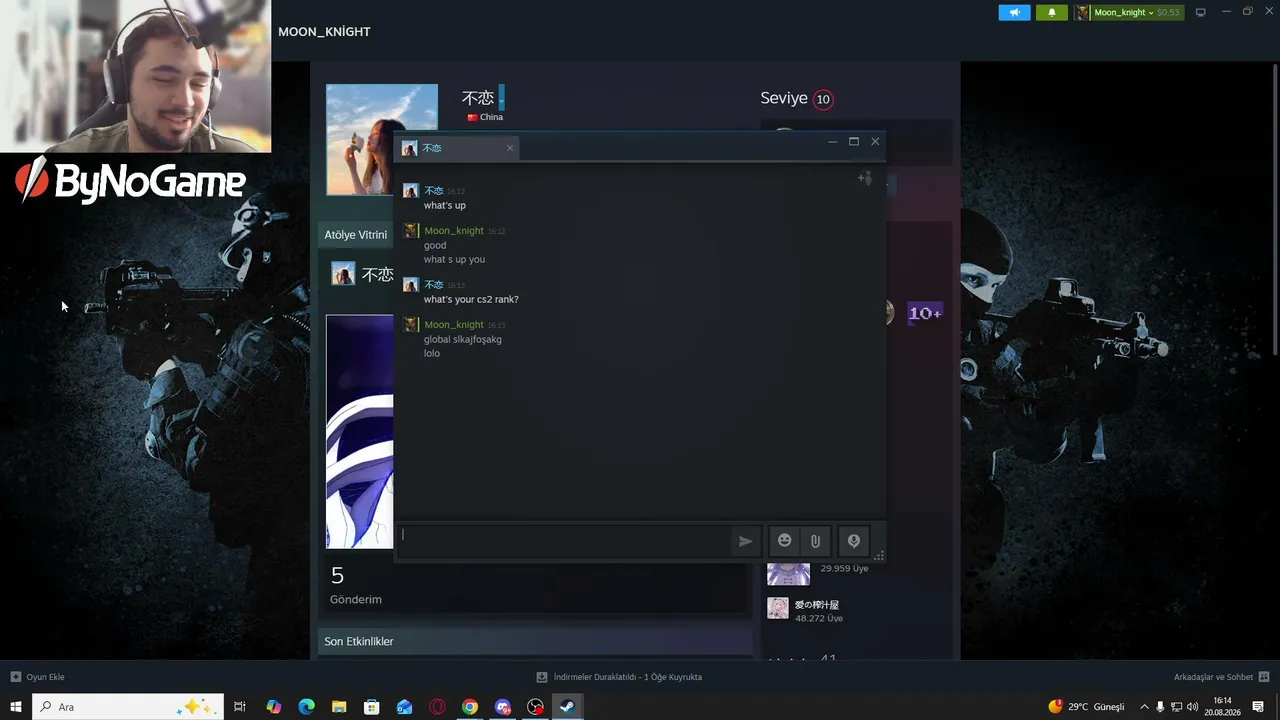Open Steam announcements megaphone button
This screenshot has width=1280, height=720.
pyautogui.click(x=1014, y=13)
